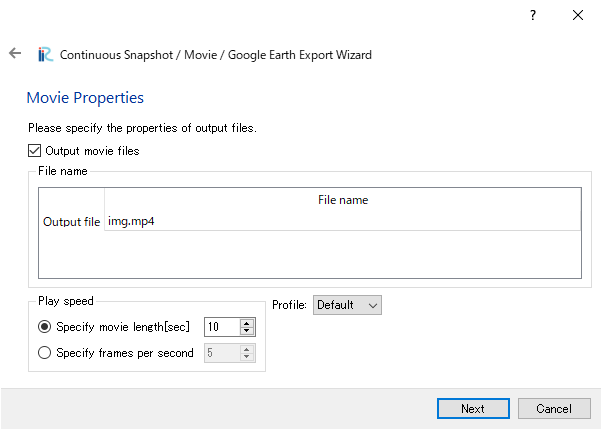Select the Output file row header
The image size is (602, 430).
pyautogui.click(x=71, y=222)
